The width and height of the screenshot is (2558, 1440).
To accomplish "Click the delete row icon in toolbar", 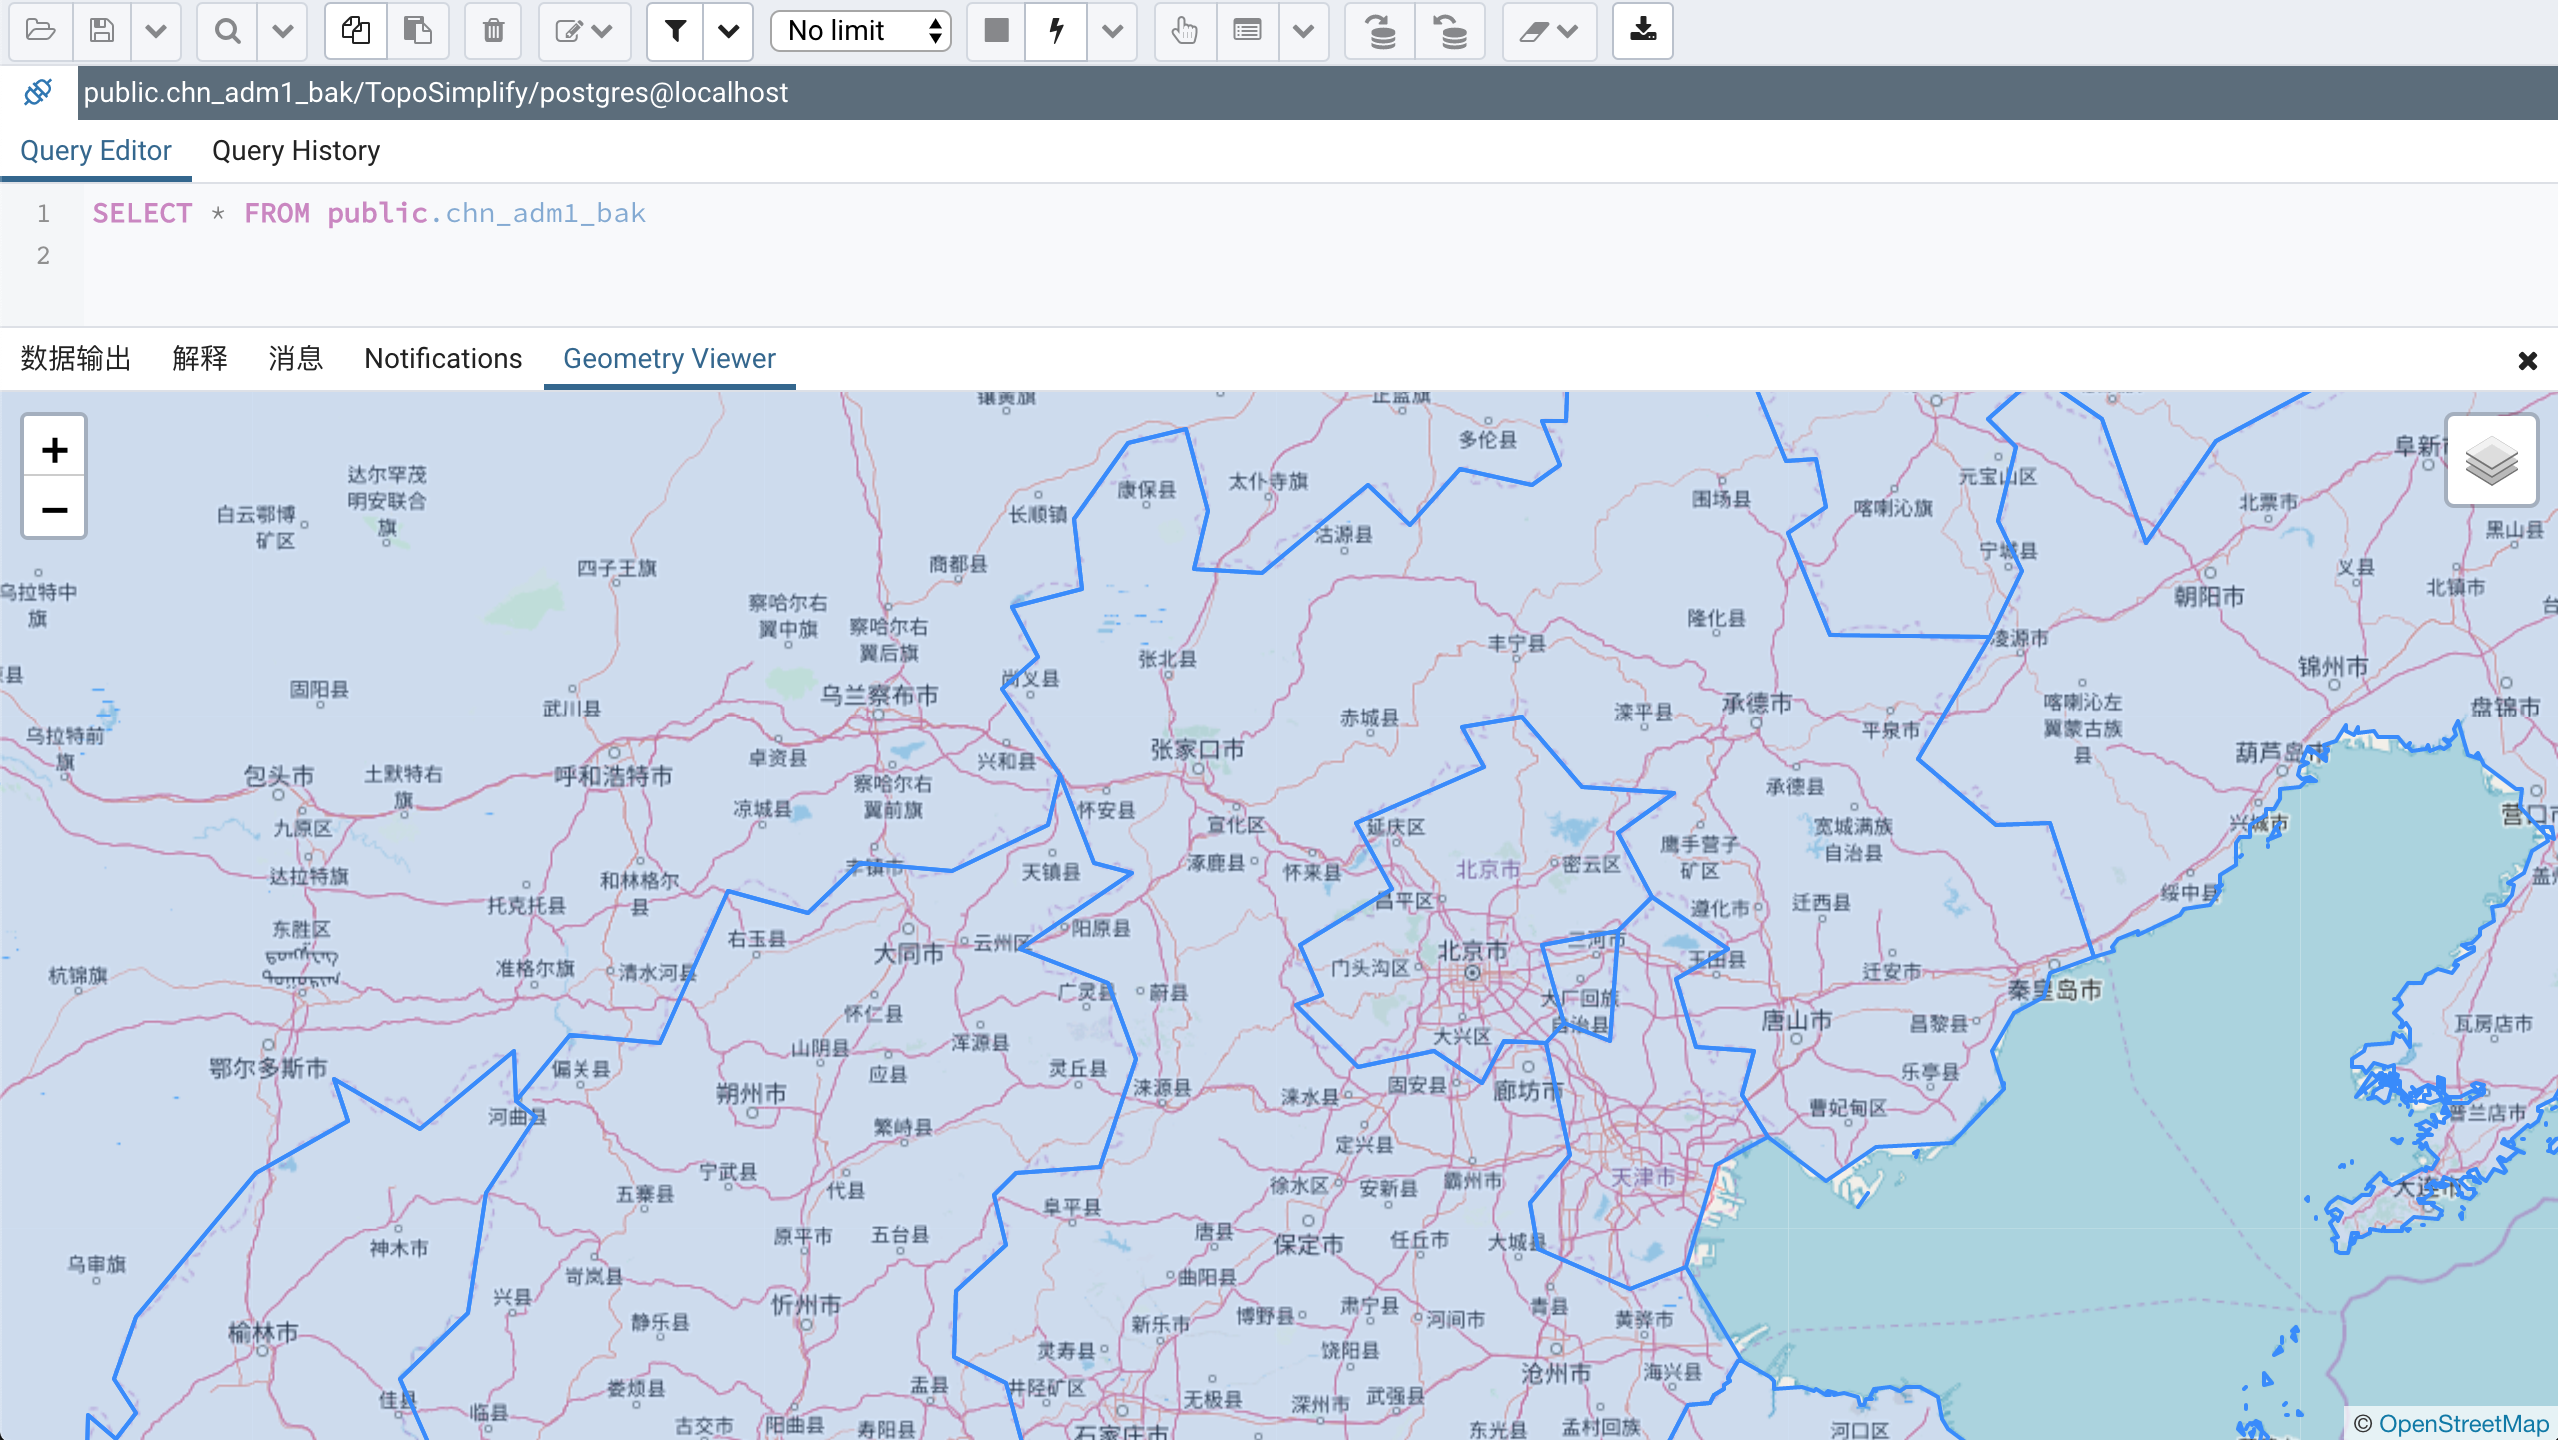I will (494, 32).
